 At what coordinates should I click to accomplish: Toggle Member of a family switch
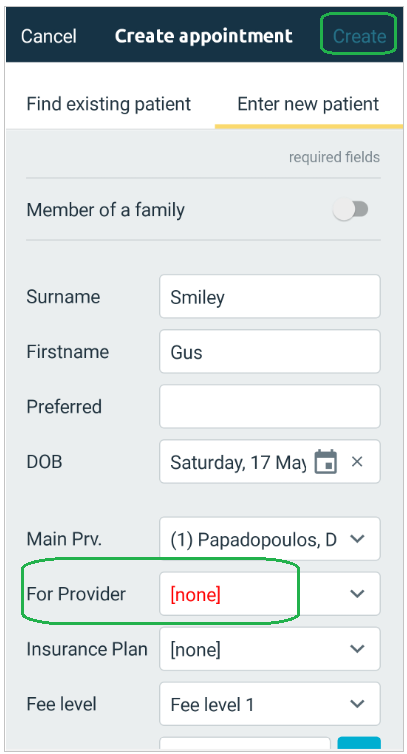click(x=351, y=210)
